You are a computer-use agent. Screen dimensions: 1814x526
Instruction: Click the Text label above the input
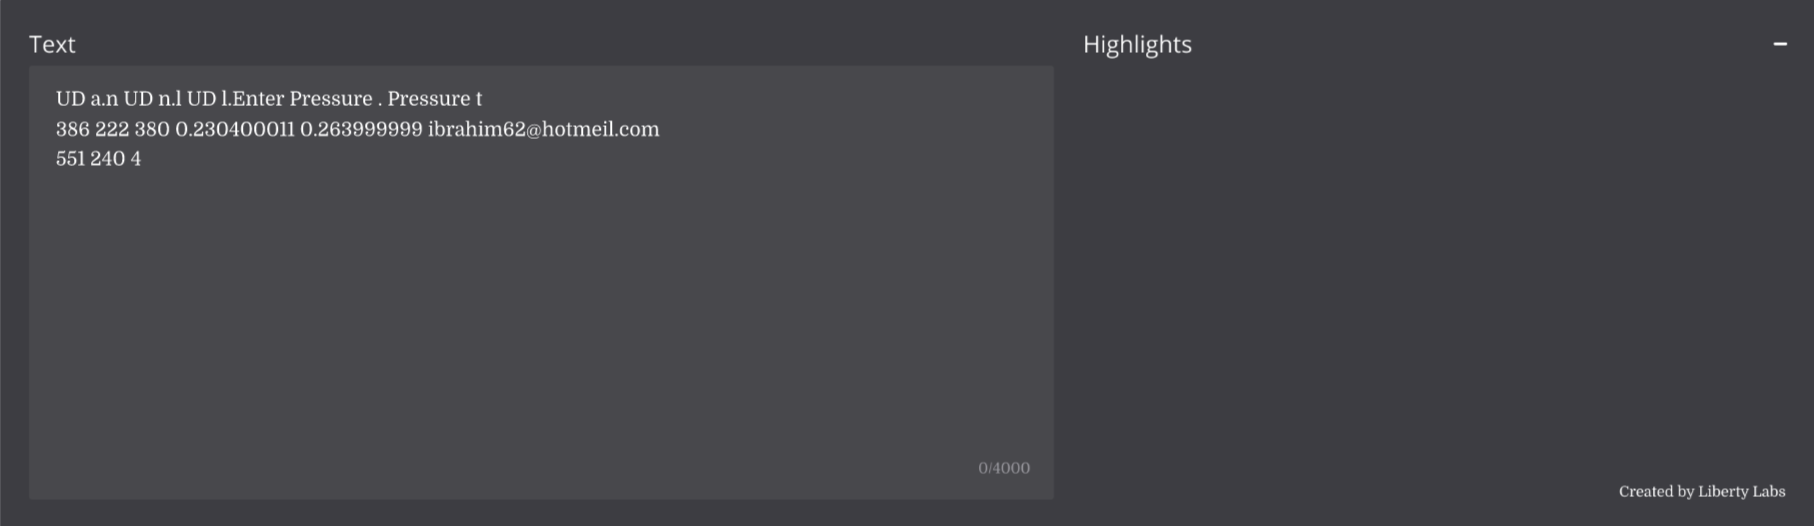pos(52,44)
